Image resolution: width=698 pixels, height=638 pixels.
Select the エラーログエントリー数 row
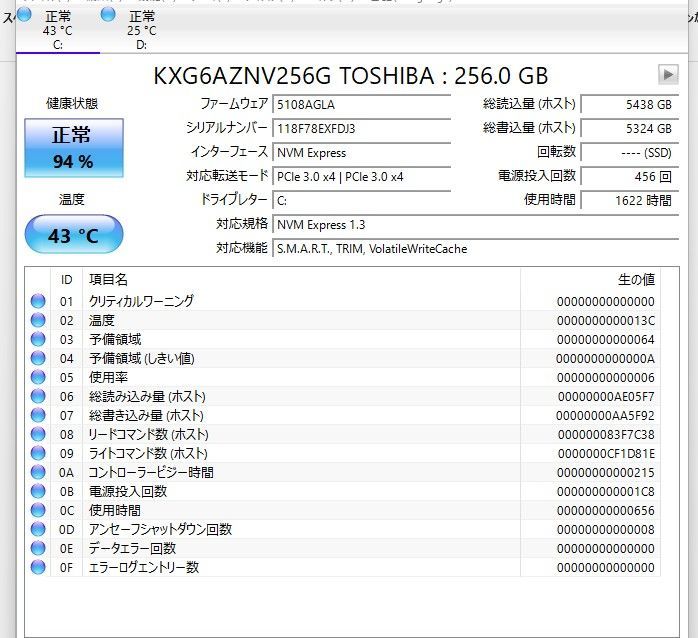pyautogui.click(x=343, y=568)
